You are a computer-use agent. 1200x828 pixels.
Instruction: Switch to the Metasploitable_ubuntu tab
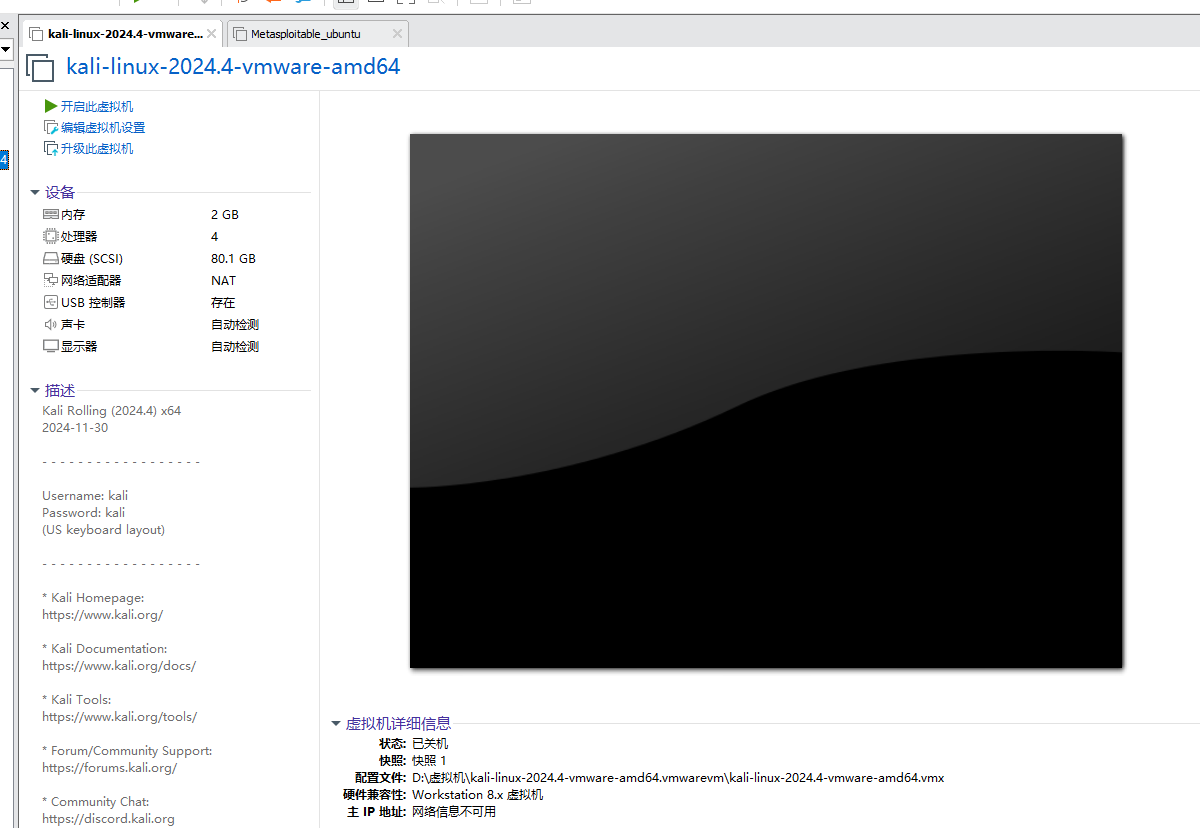(316, 34)
